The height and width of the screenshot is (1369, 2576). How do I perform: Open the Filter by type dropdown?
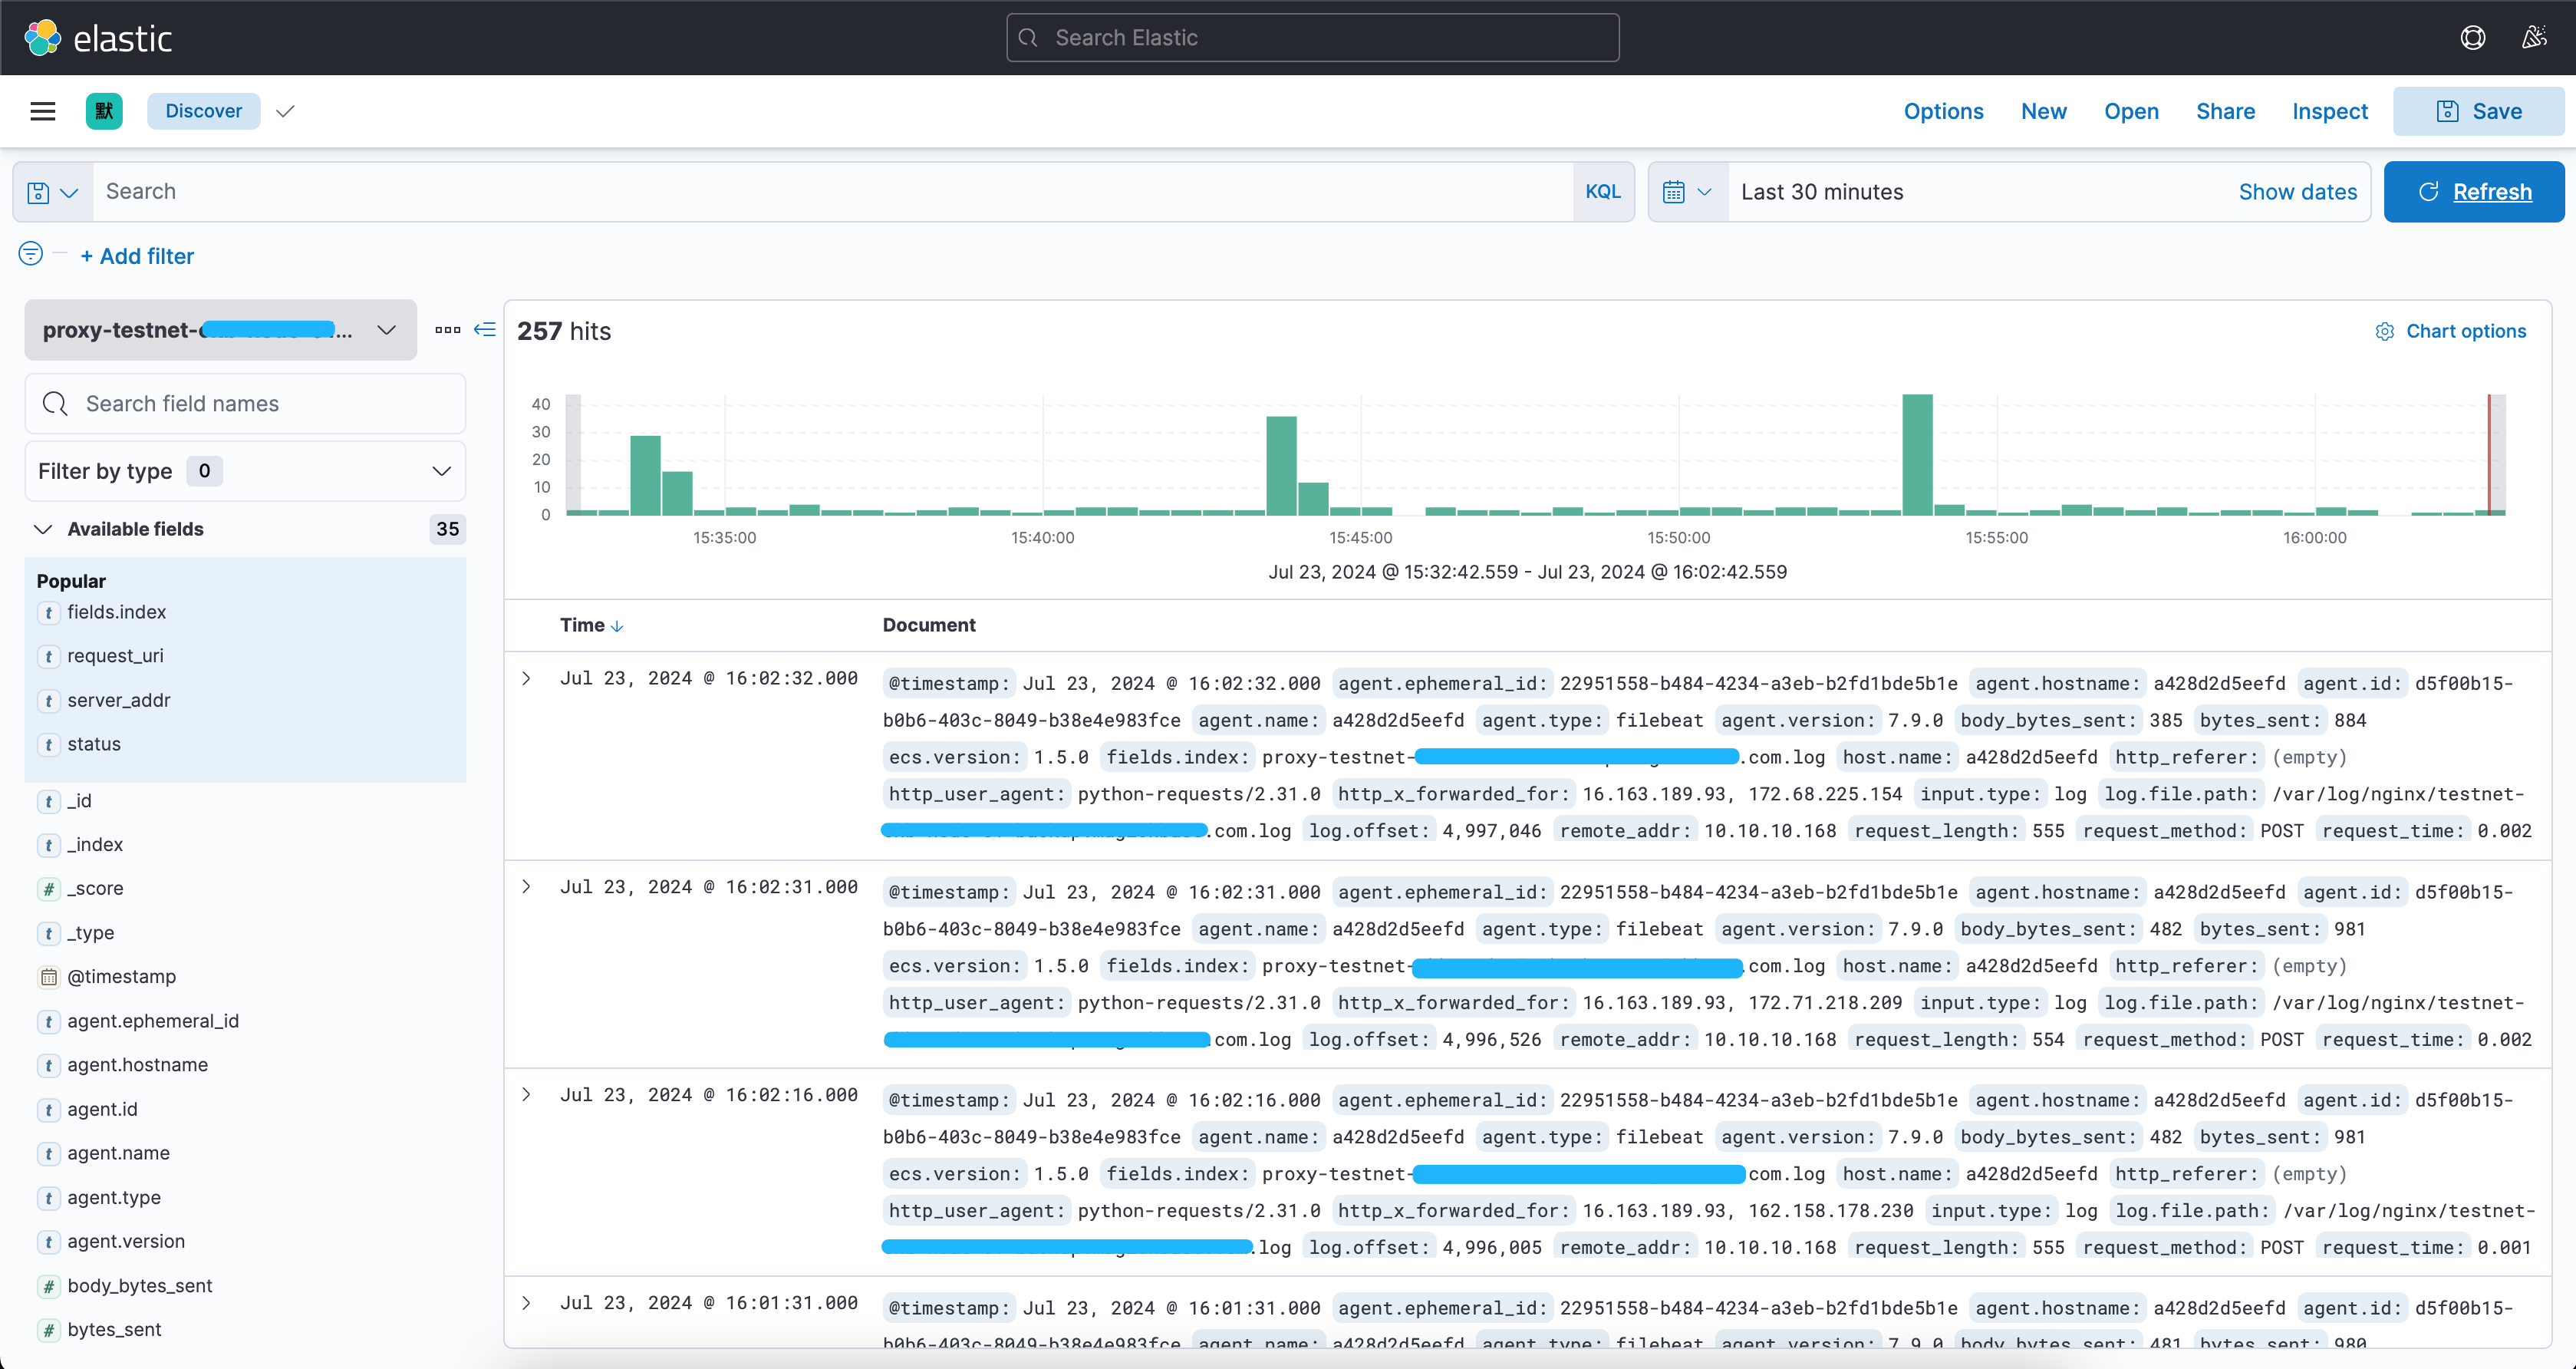coord(245,471)
